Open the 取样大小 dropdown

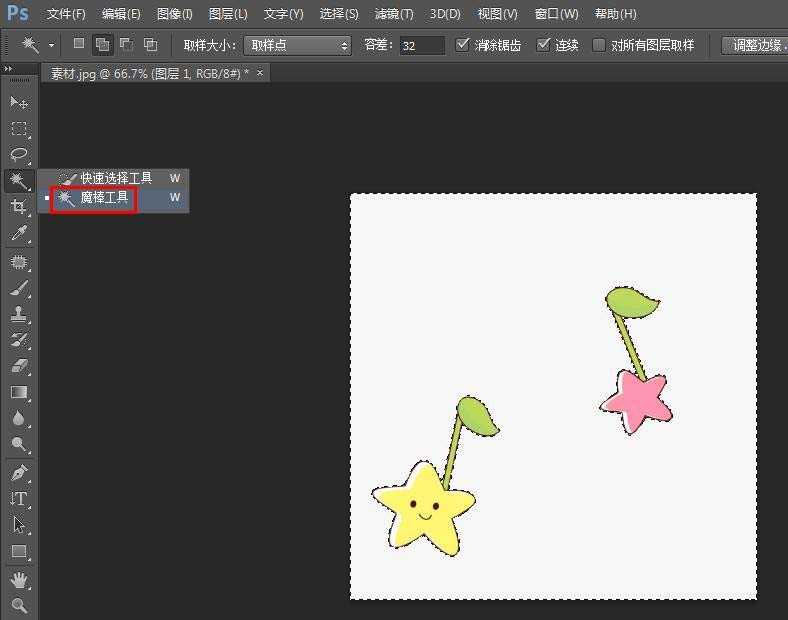(x=298, y=46)
